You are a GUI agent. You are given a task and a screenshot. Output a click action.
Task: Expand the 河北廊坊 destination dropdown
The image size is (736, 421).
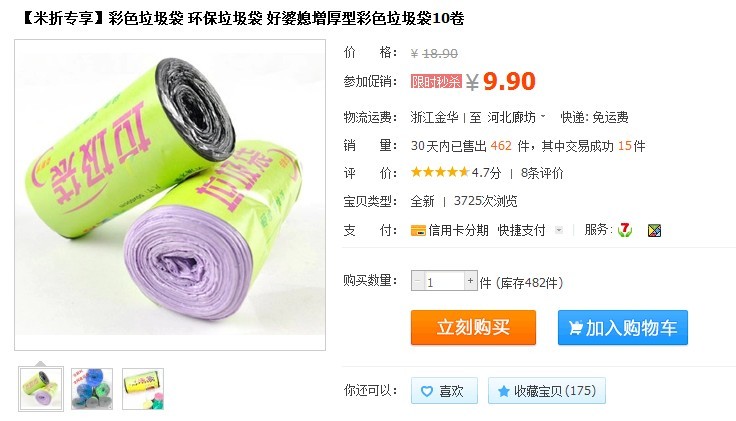(x=544, y=115)
